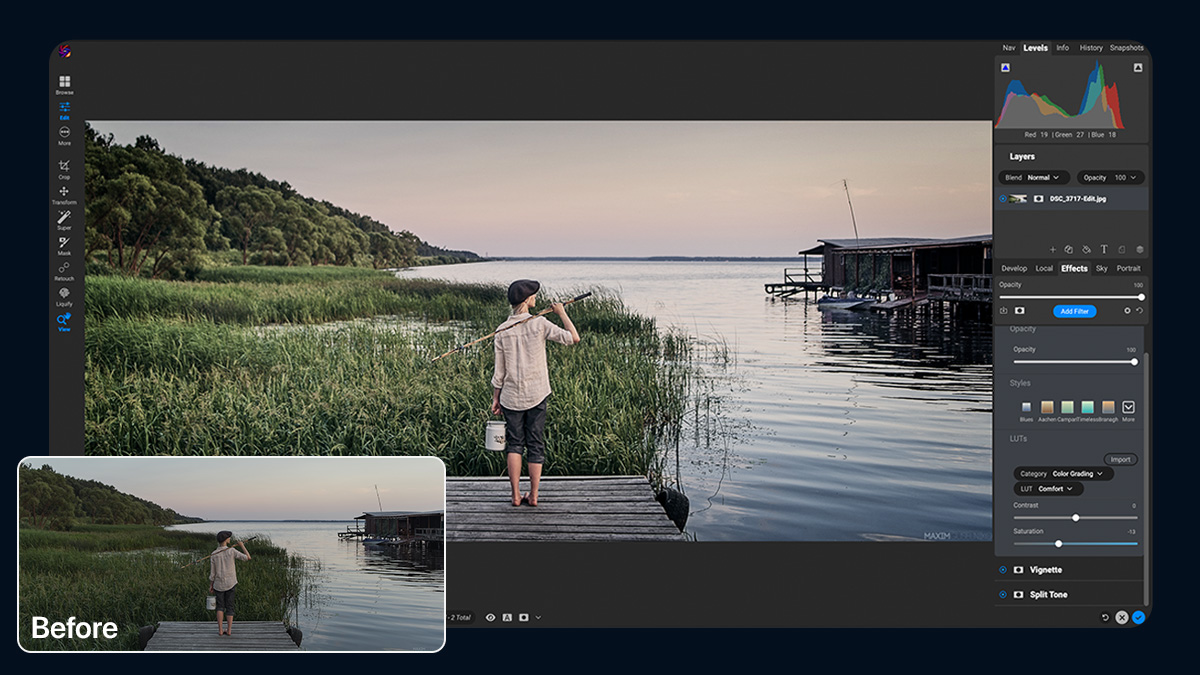Switch to the Snapshots tab
1200x675 pixels.
click(x=1126, y=48)
